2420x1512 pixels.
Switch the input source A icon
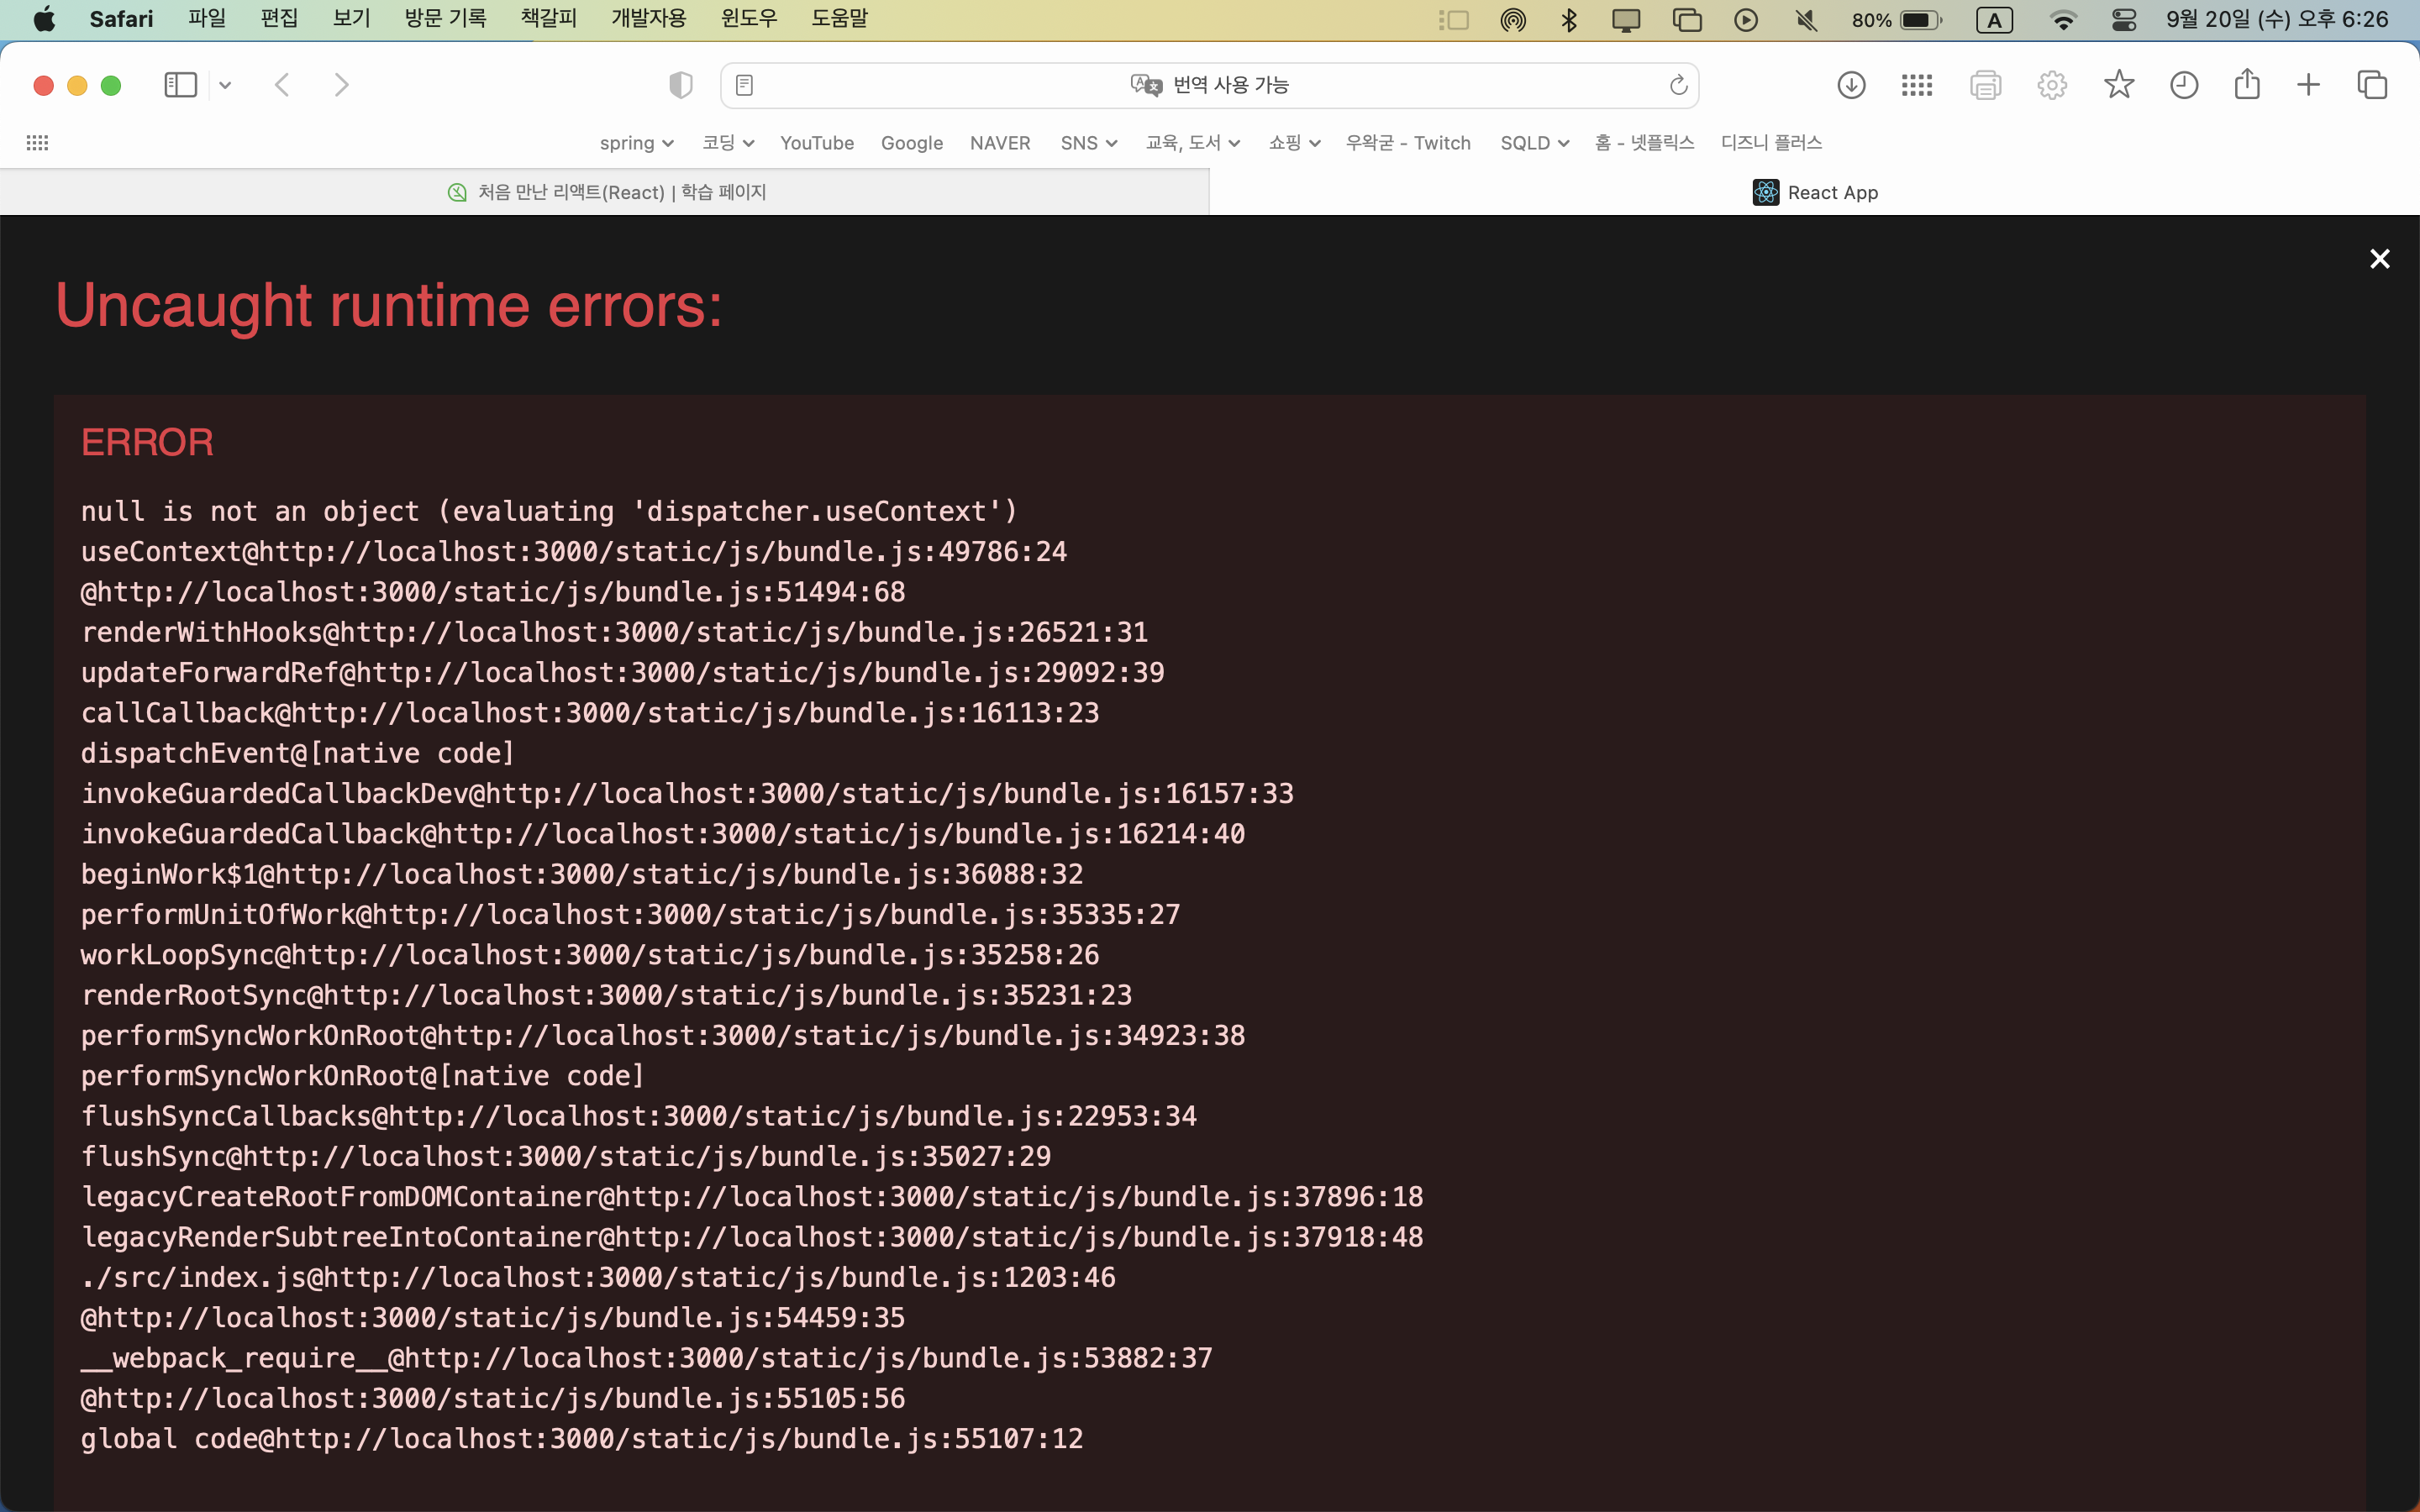pyautogui.click(x=1994, y=19)
